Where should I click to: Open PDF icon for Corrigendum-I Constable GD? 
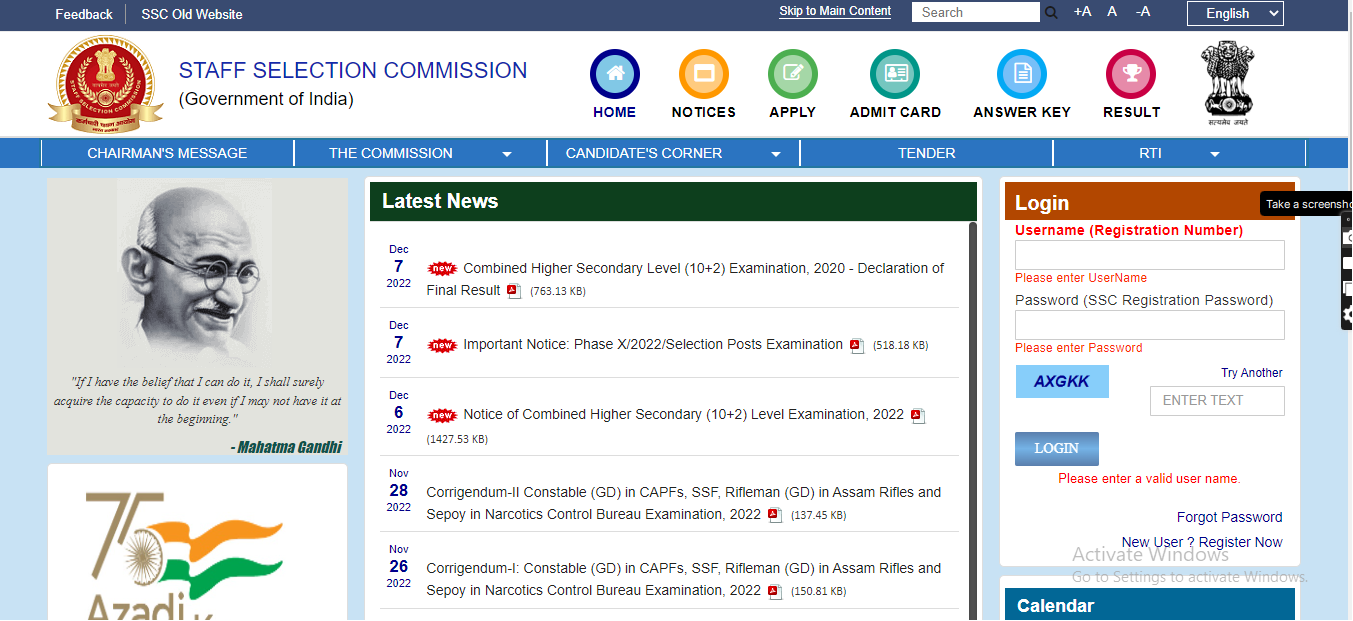775,591
